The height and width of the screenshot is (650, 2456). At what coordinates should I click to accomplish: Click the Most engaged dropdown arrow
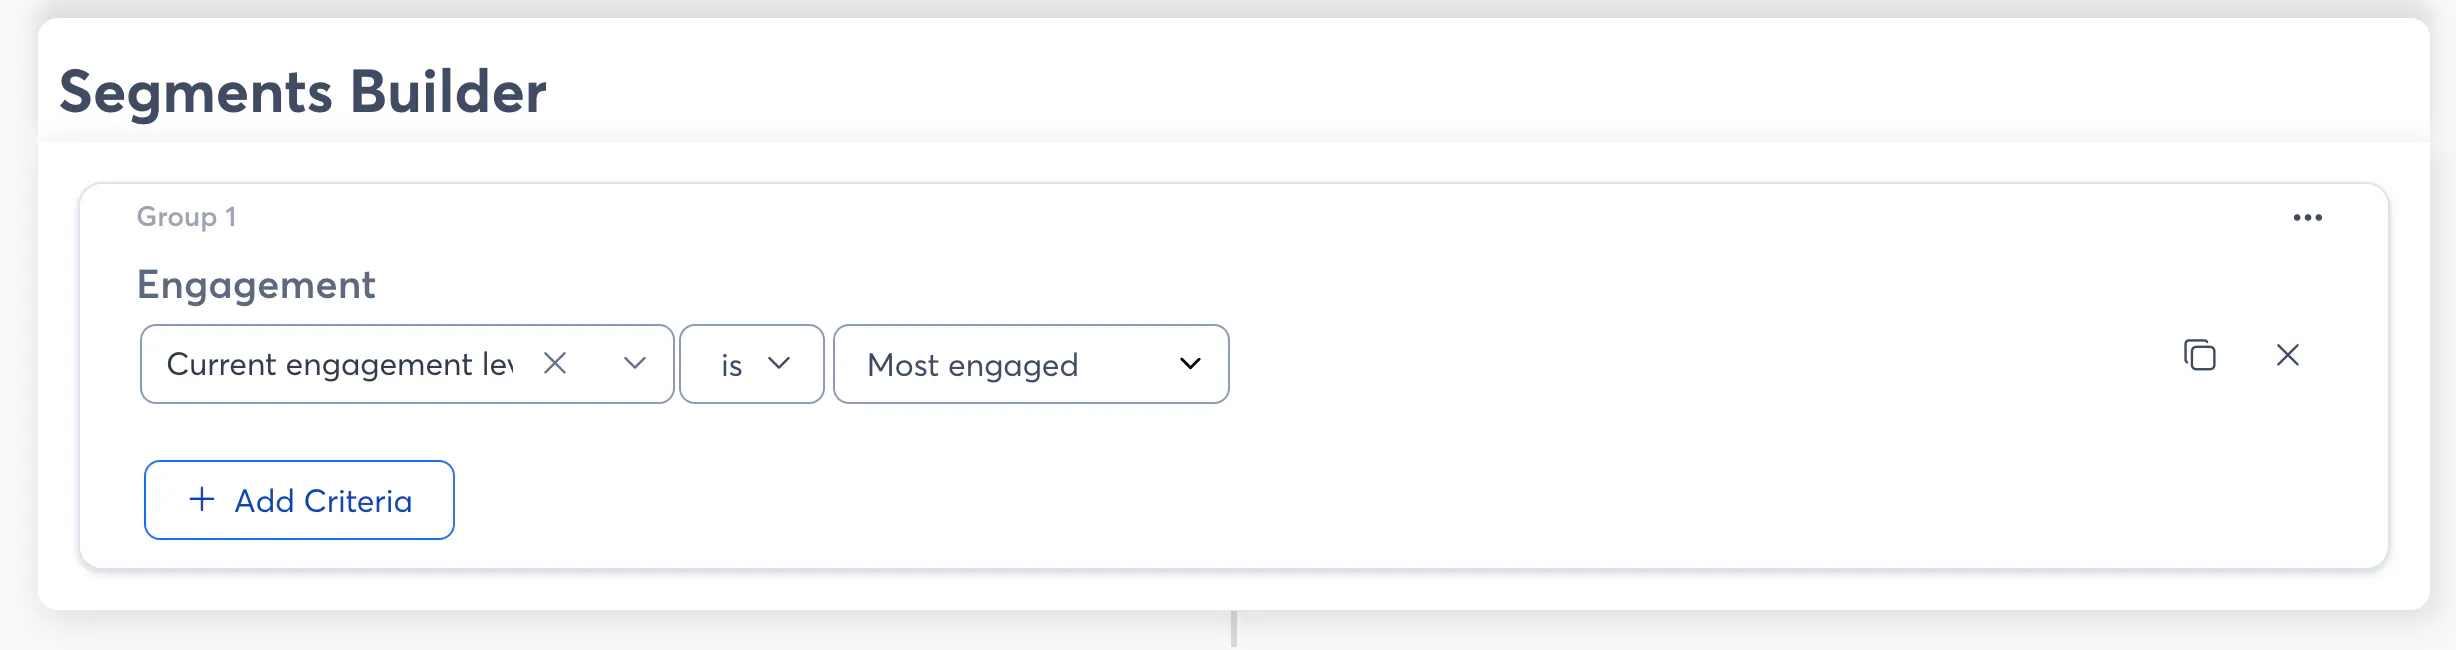point(1190,364)
